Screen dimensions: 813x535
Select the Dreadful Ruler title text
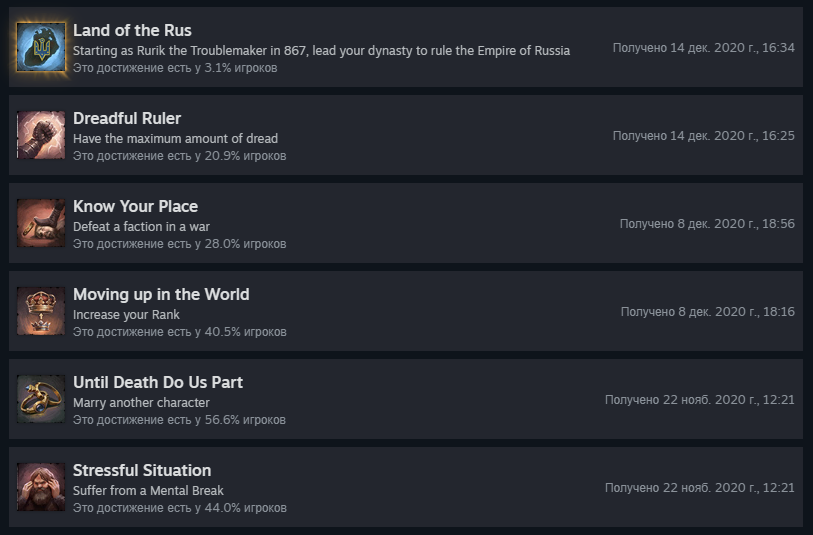coord(127,118)
